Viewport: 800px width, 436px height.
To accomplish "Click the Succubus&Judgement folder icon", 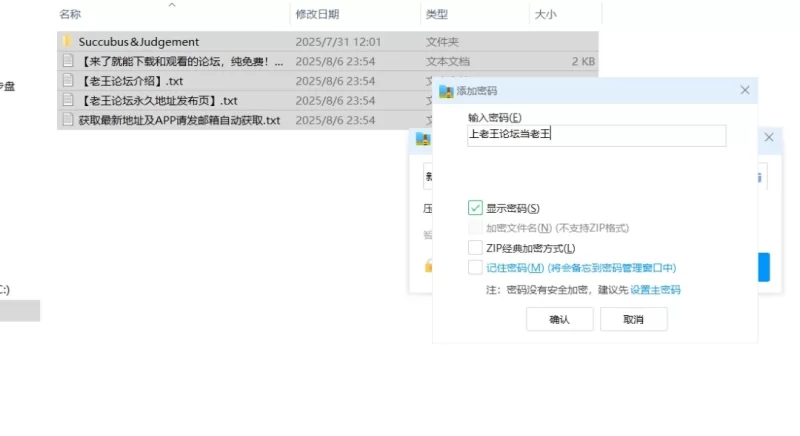I will pyautogui.click(x=67, y=41).
